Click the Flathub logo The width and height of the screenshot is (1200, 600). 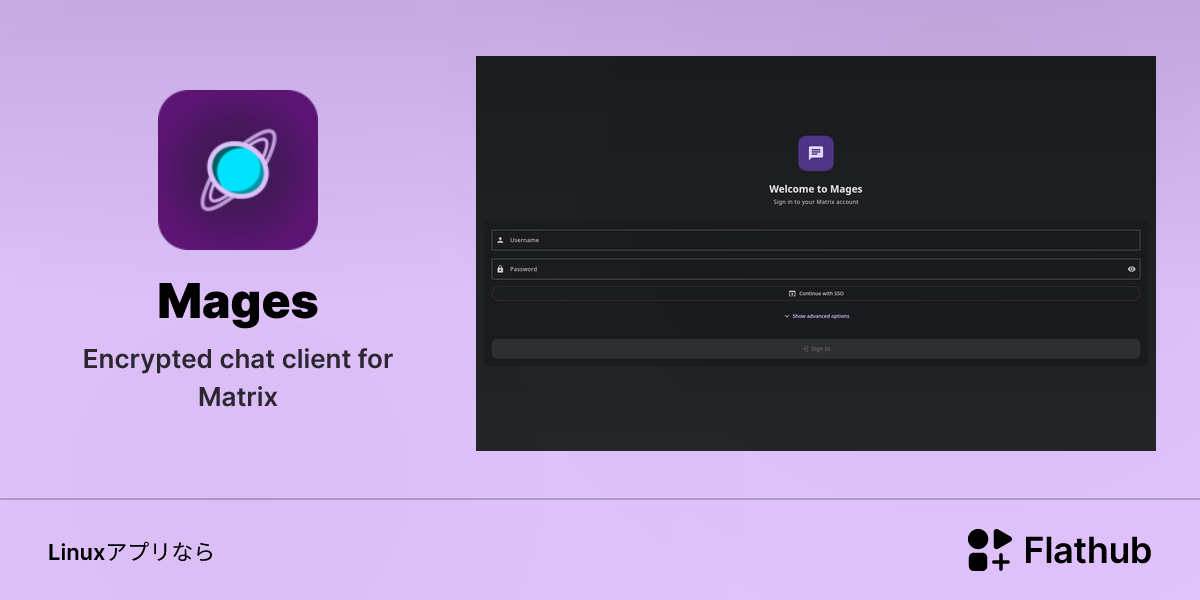point(1059,550)
